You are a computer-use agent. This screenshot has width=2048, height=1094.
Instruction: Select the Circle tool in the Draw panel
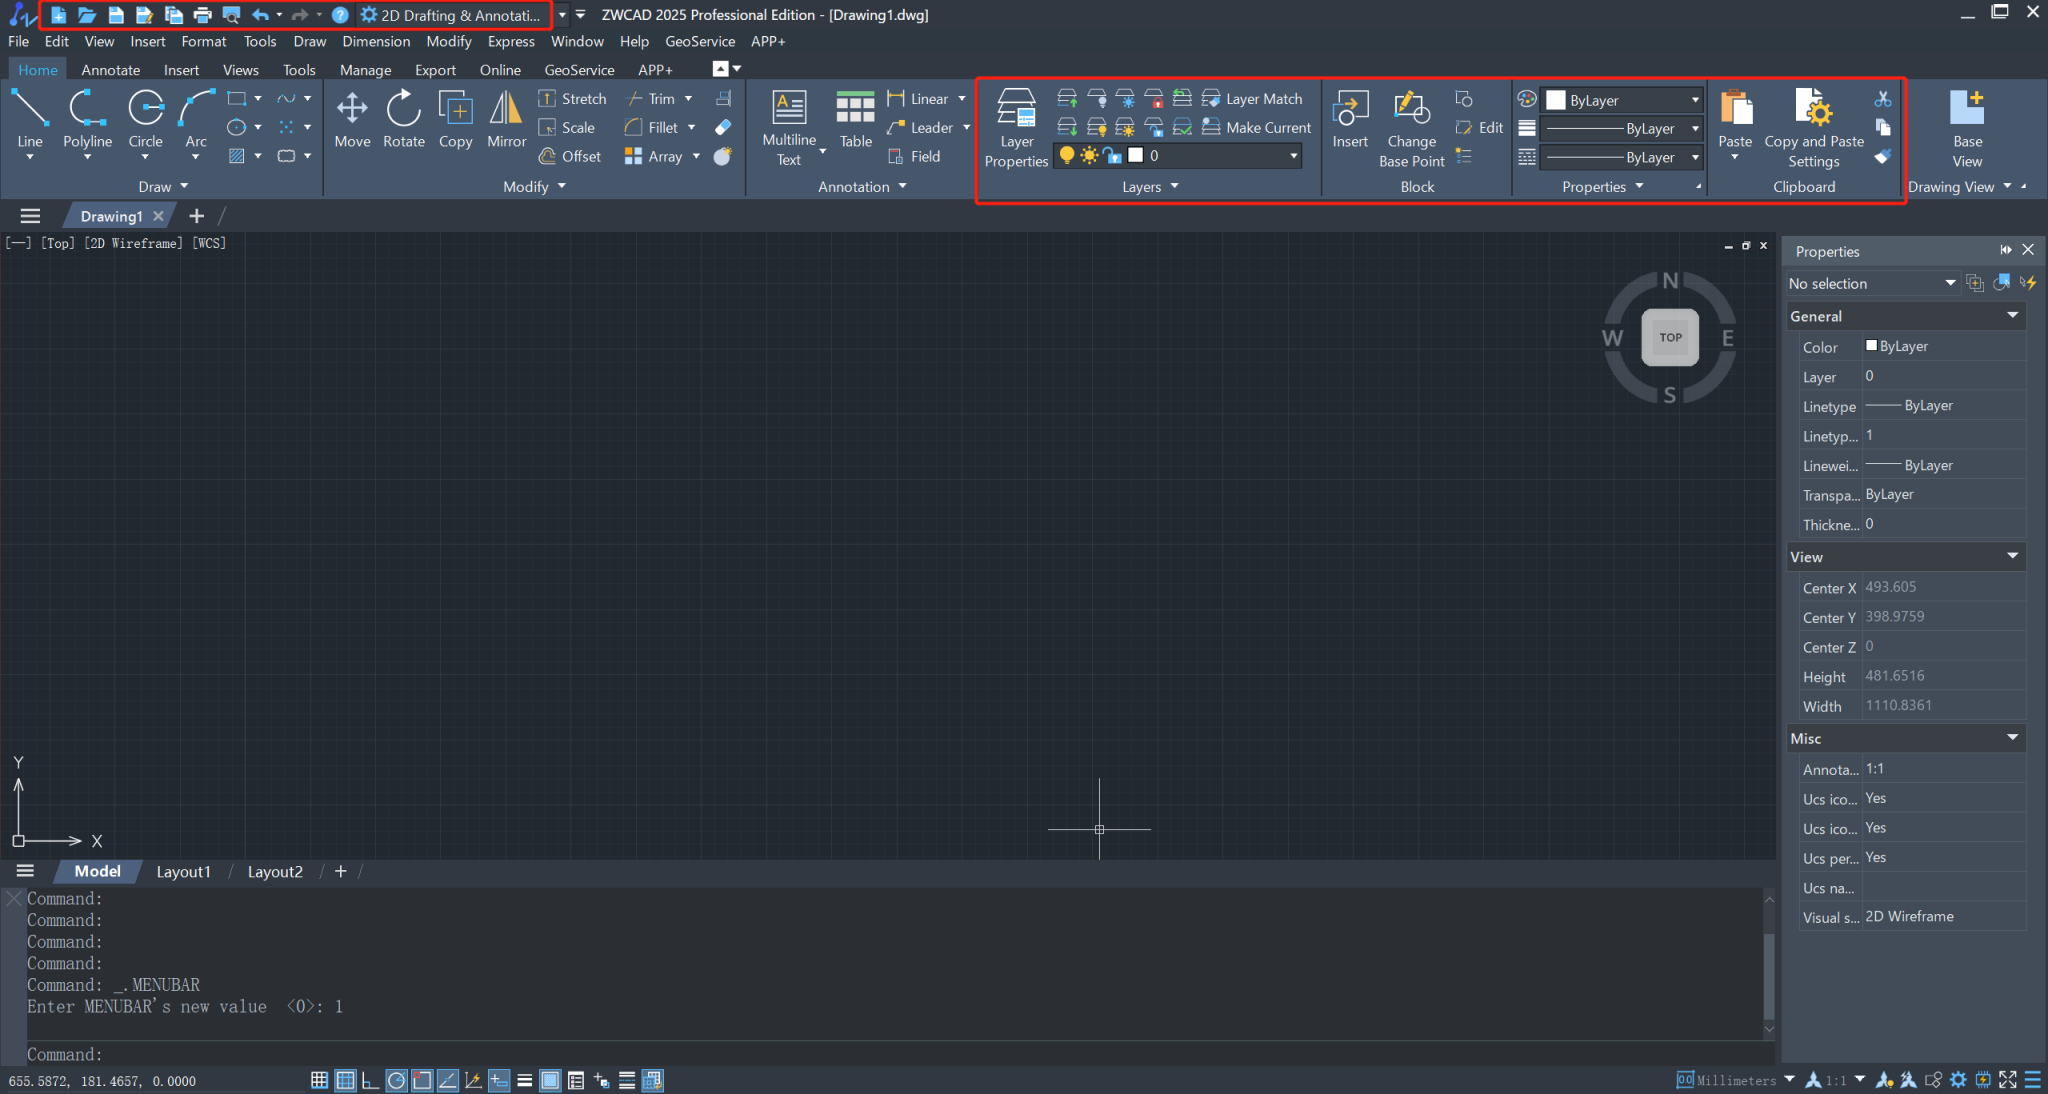point(144,118)
